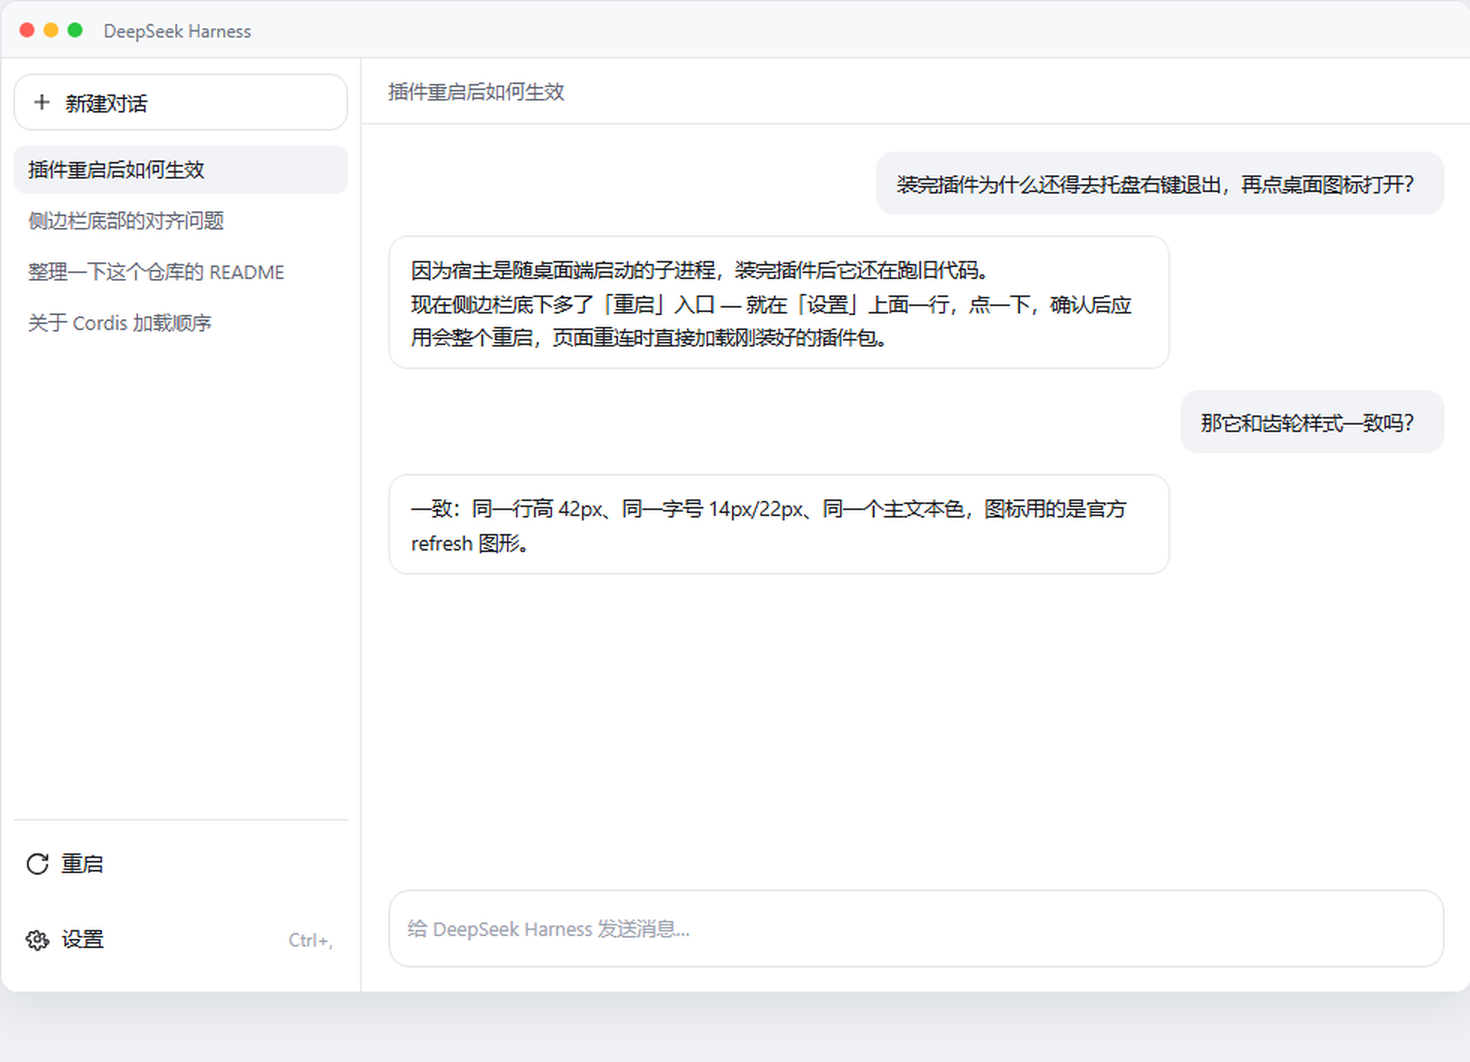Open the 关于 Cordis 加载顺序 conversation
Image resolution: width=1470 pixels, height=1062 pixels.
click(181, 323)
